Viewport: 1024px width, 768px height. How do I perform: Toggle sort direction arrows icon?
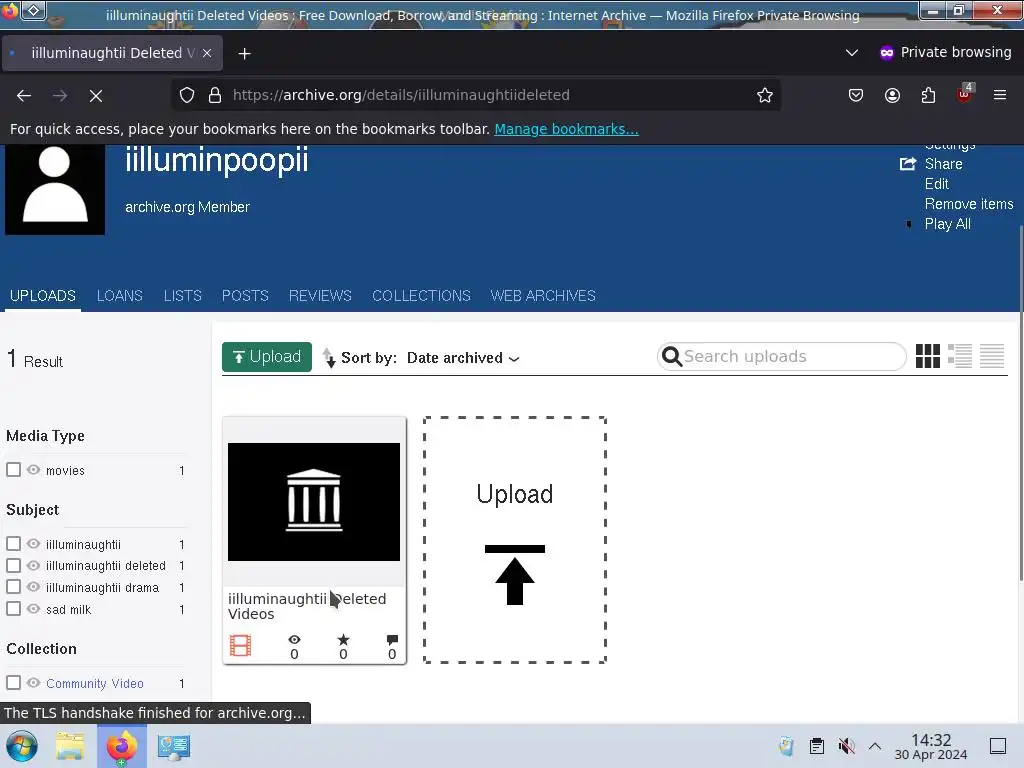click(329, 357)
